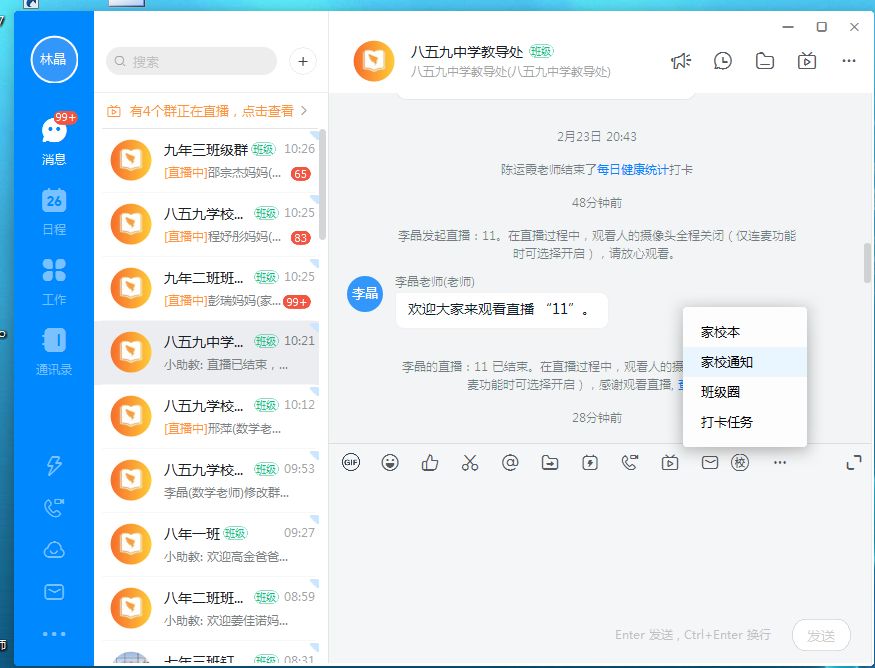This screenshot has width=875, height=668.
Task: Expand the live groups banner arrow
Action: 304,110
